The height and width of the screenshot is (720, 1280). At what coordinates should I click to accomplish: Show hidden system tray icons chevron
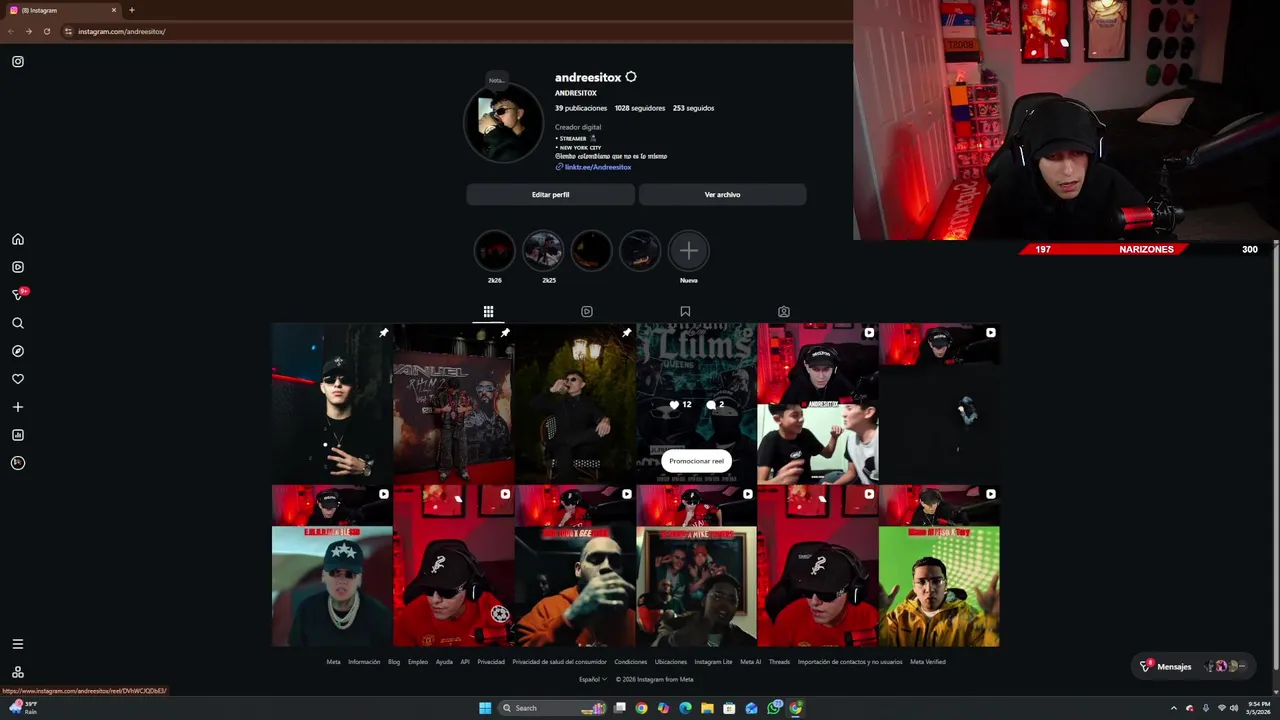pyautogui.click(x=1174, y=708)
